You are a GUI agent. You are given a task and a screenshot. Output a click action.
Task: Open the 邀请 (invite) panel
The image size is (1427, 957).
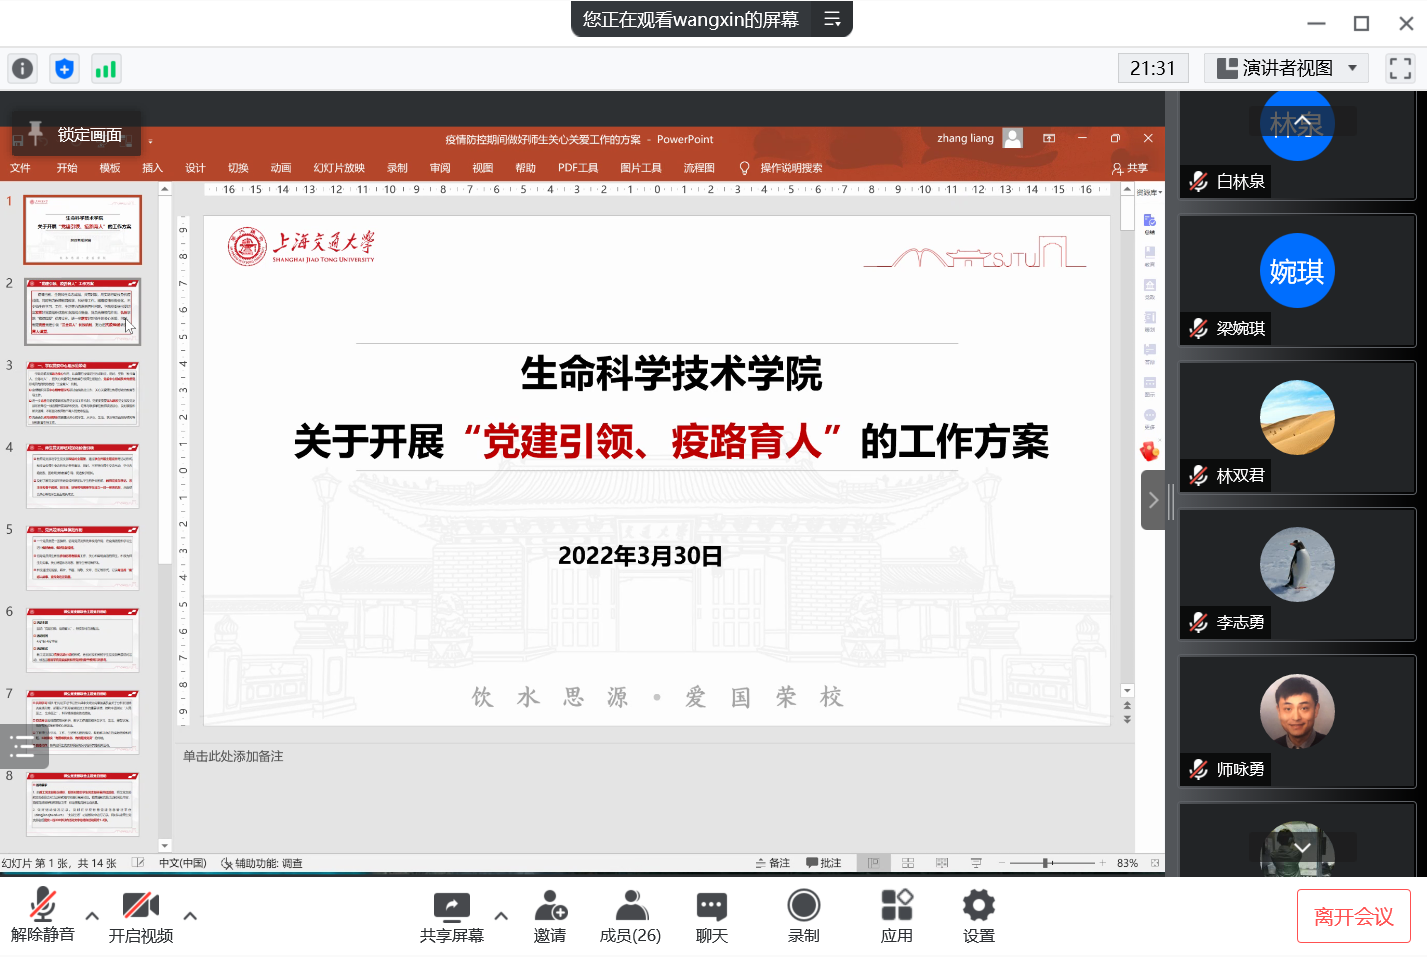click(550, 916)
